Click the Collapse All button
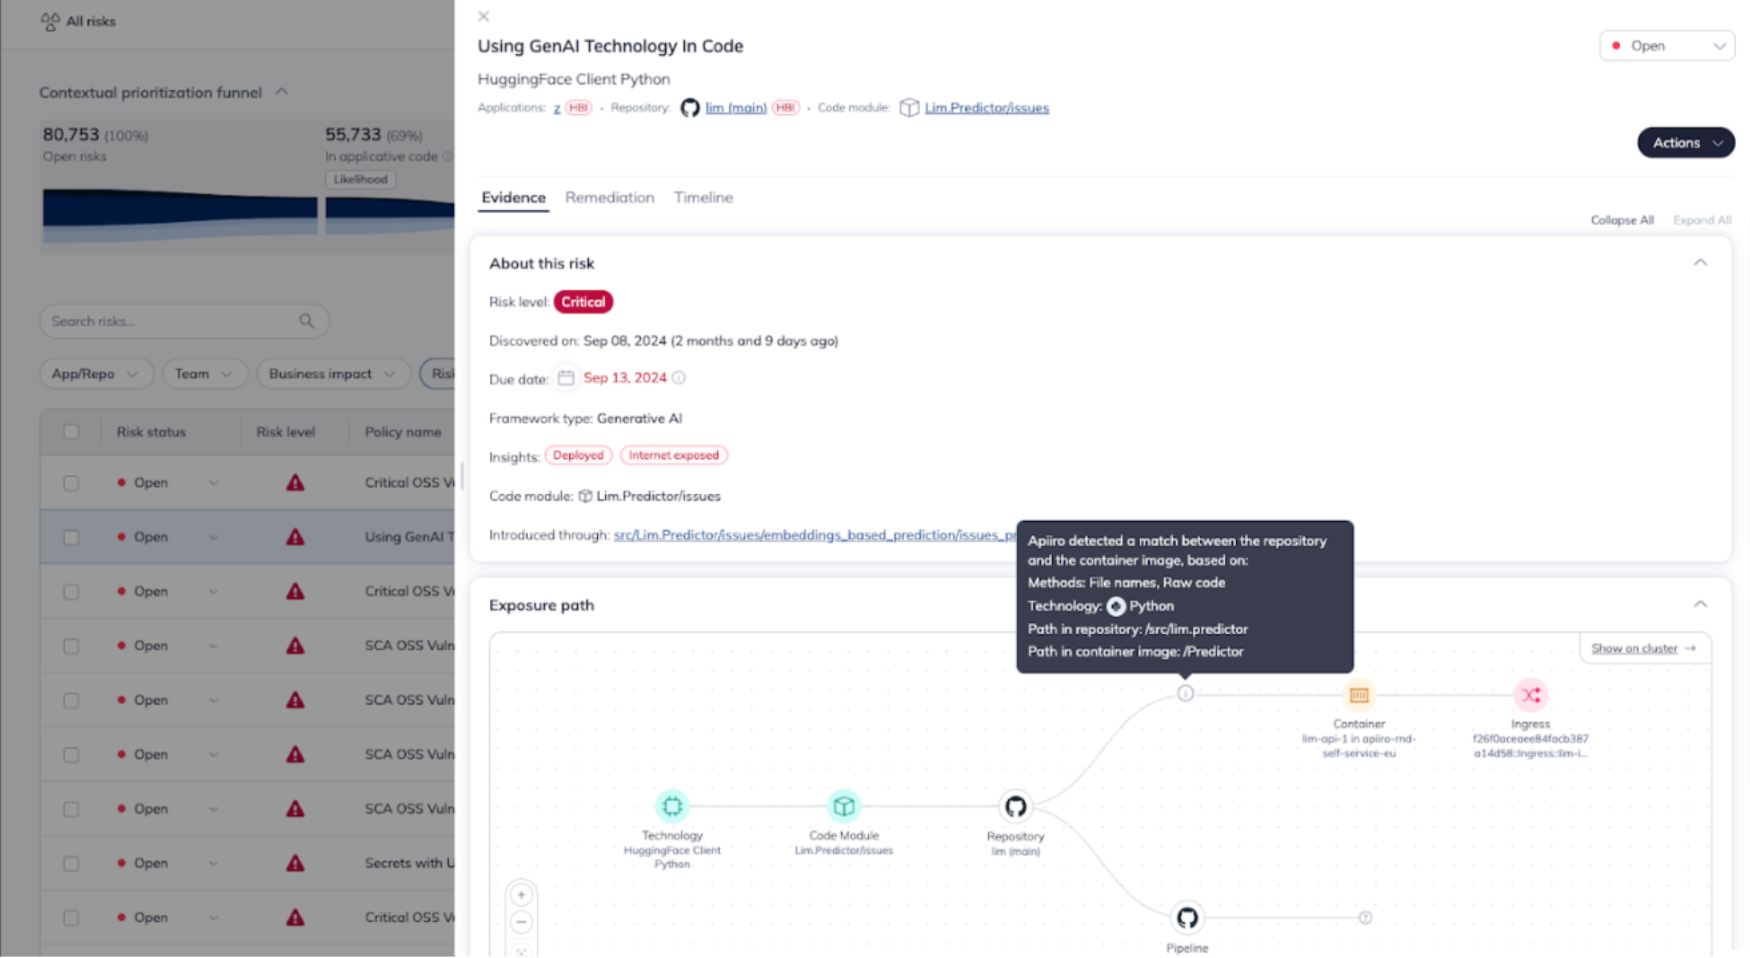This screenshot has height=958, width=1750. (x=1621, y=220)
